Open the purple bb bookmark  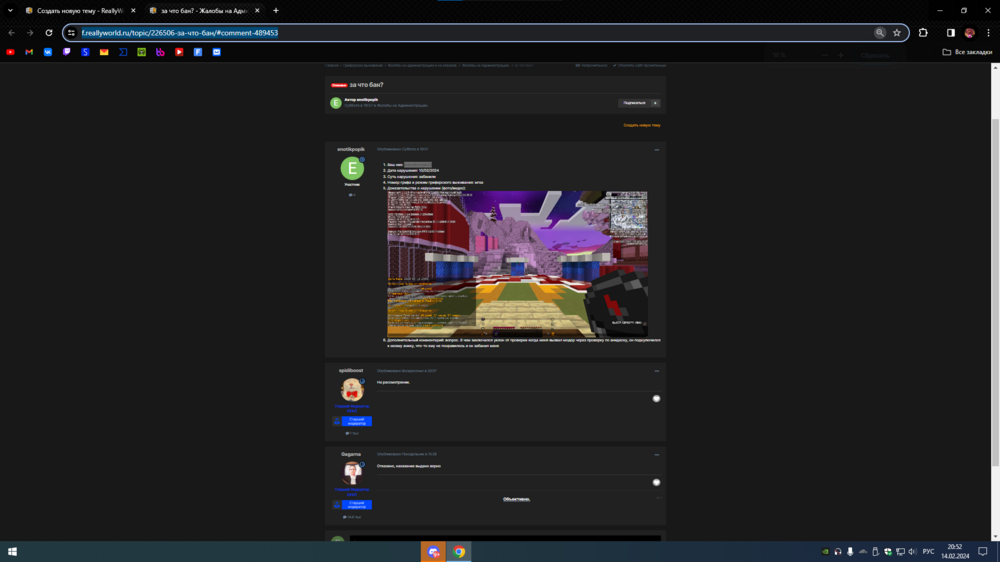click(160, 52)
